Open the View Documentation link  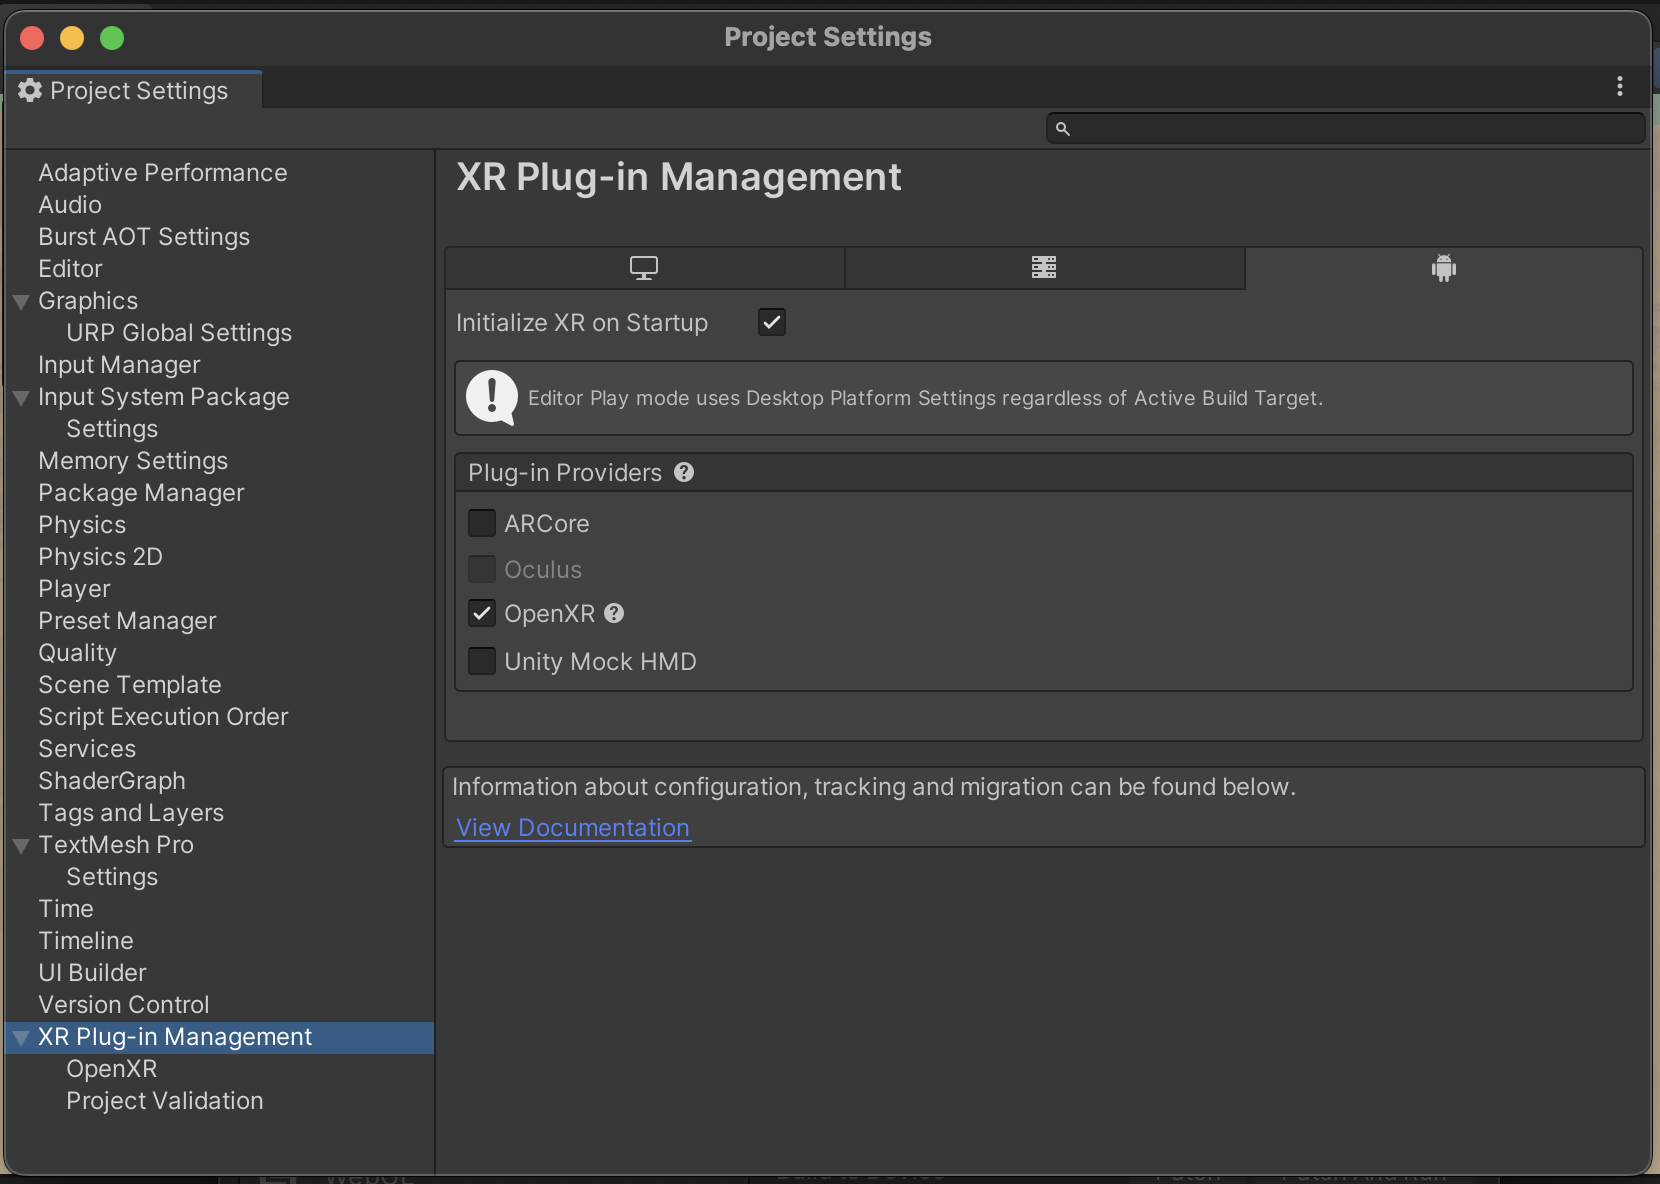point(572,828)
